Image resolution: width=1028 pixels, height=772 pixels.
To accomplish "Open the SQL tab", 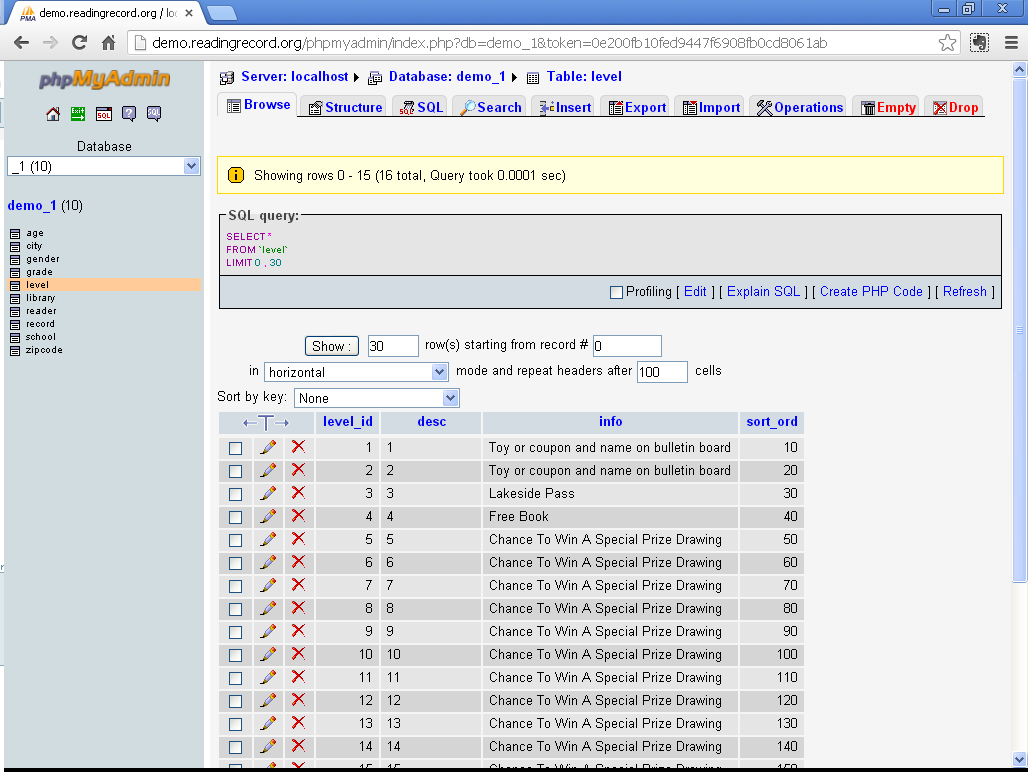I will coord(422,107).
